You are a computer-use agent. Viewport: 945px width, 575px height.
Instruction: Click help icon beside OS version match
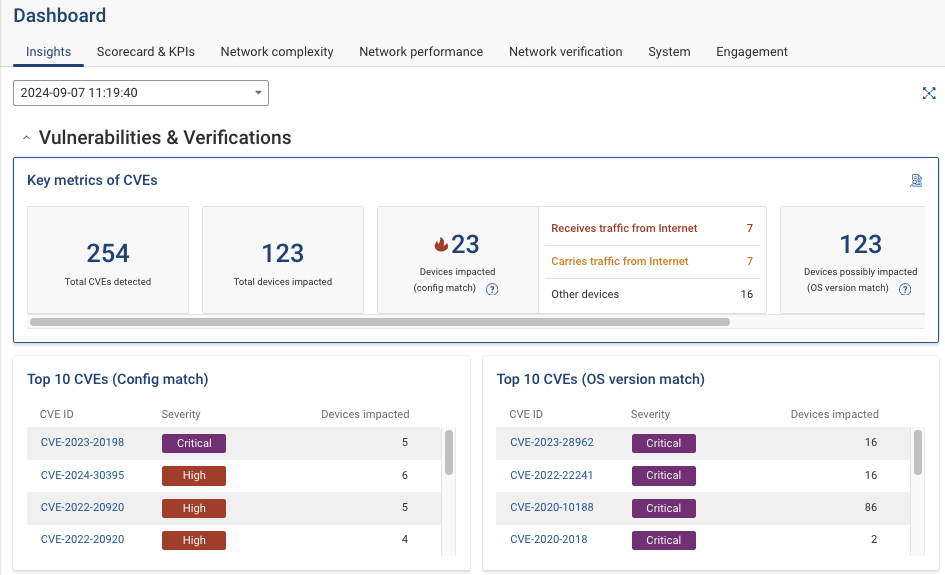pyautogui.click(x=905, y=289)
